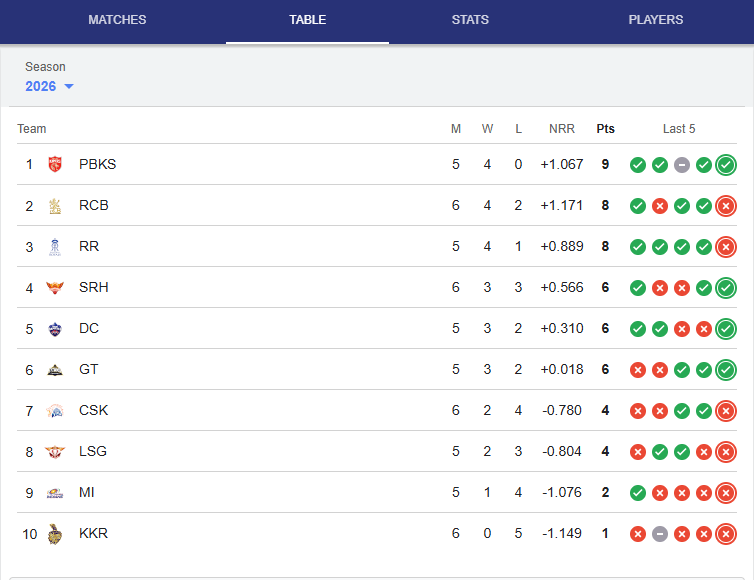Click the LSG team name
This screenshot has width=754, height=580.
point(93,451)
